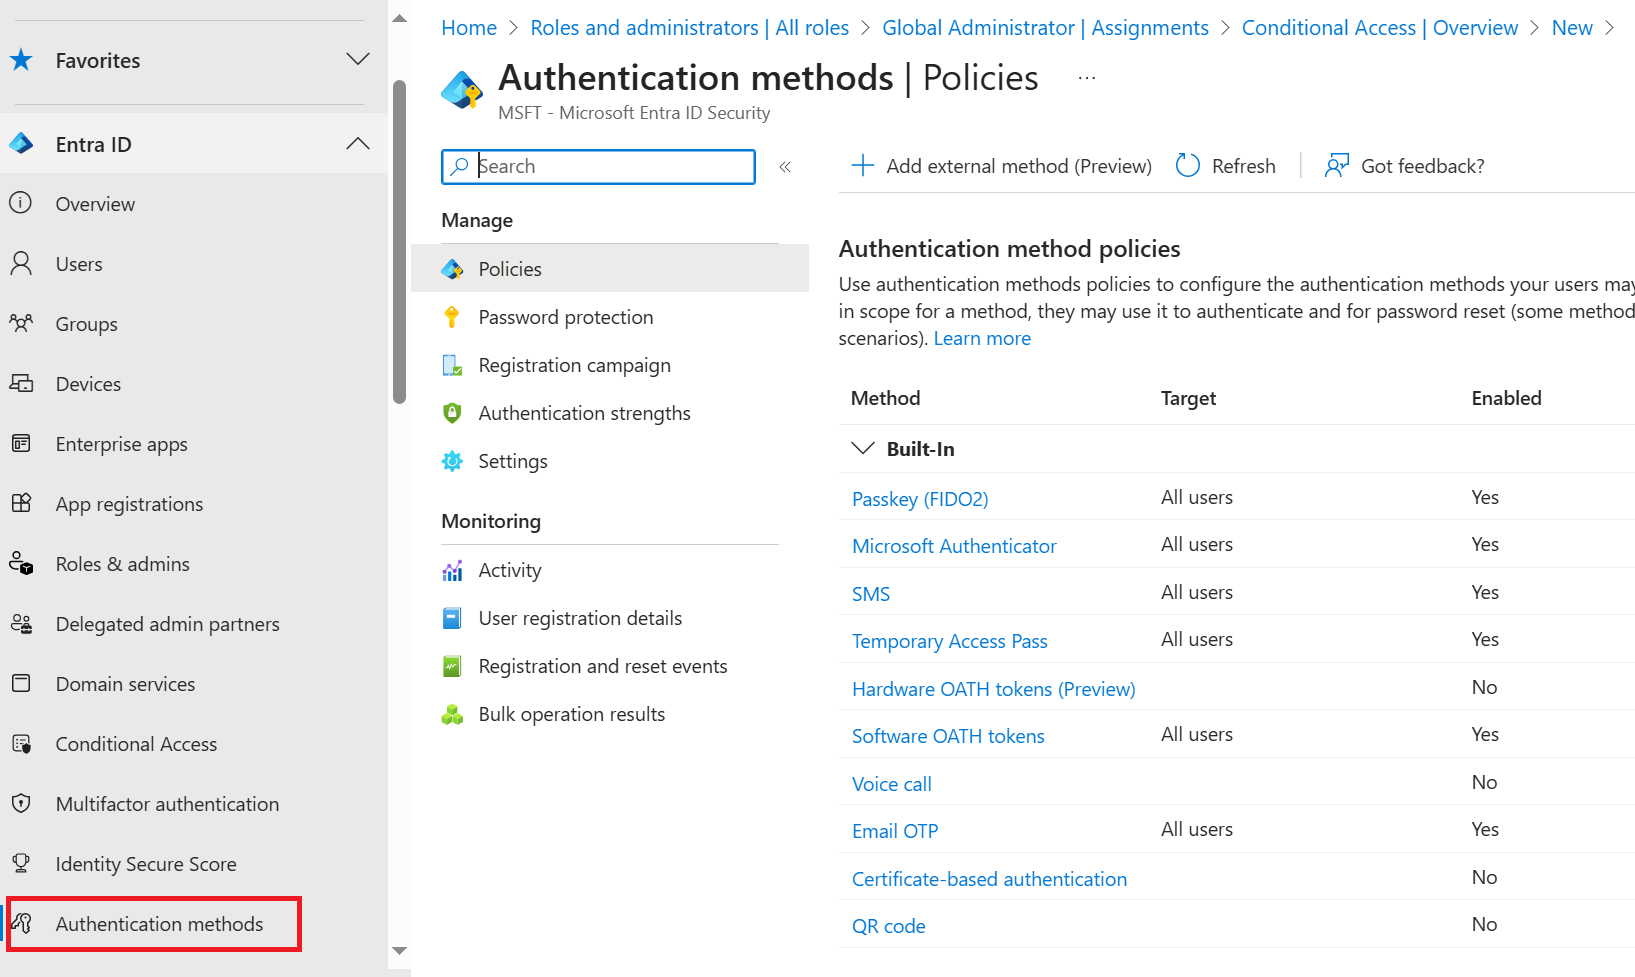Click the Learn more link
Screen dimensions: 1635x977
pyautogui.click(x=982, y=338)
